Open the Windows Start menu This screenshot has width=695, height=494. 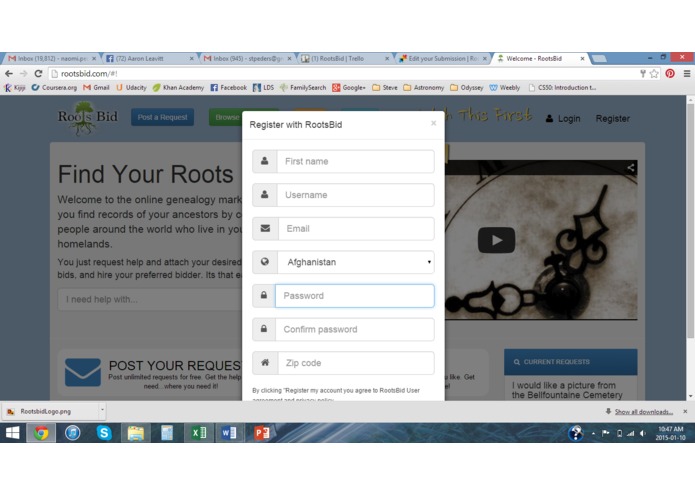point(13,433)
